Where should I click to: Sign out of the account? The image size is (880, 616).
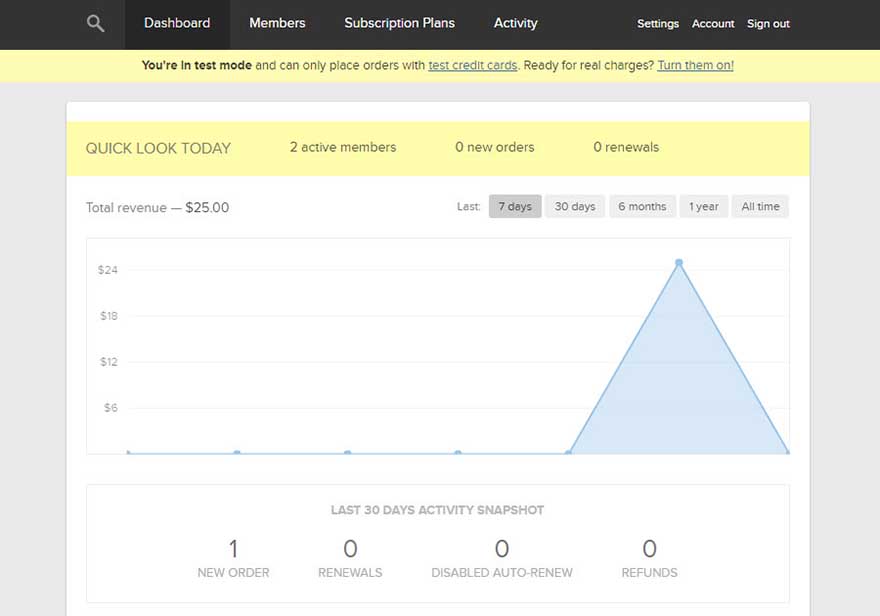pos(768,23)
